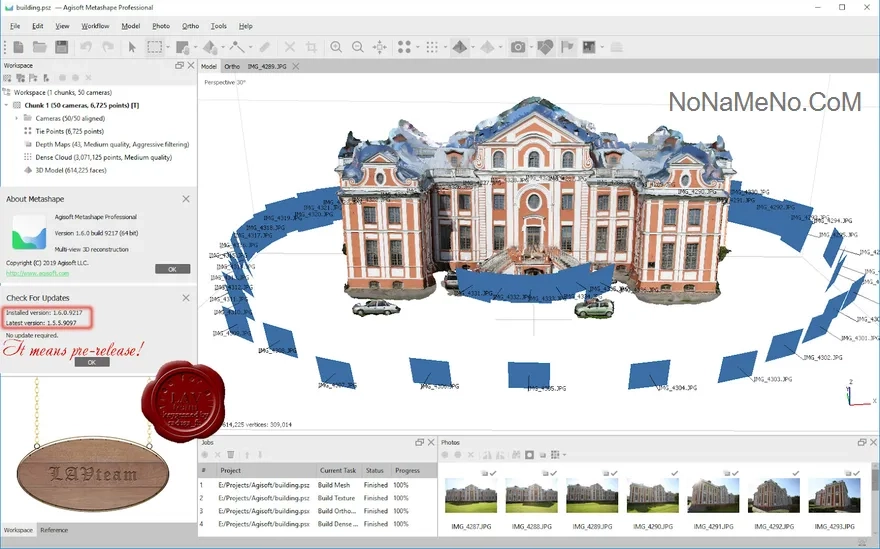Select the arrow Navigation tool
Screen dimensions: 880x549
pyautogui.click(x=132, y=47)
